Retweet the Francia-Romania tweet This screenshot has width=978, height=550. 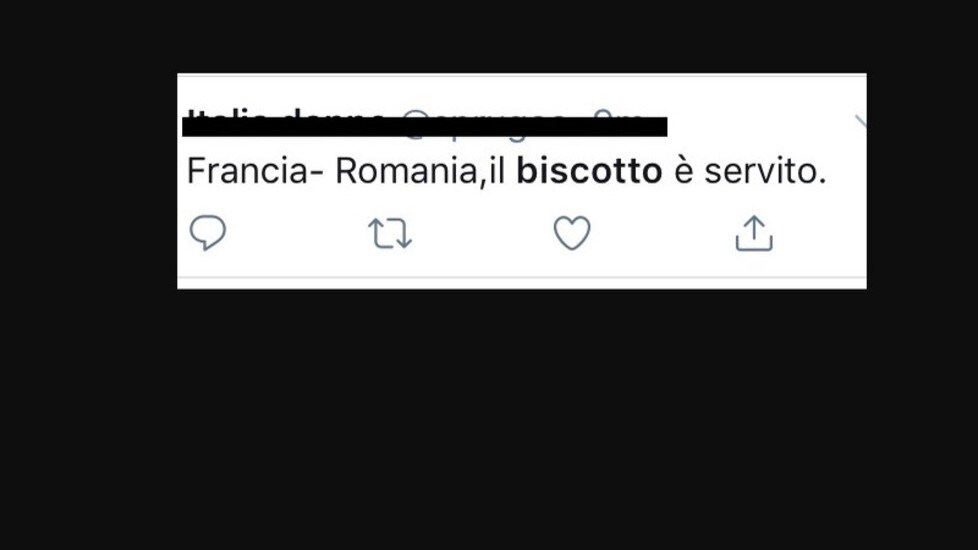tap(390, 233)
